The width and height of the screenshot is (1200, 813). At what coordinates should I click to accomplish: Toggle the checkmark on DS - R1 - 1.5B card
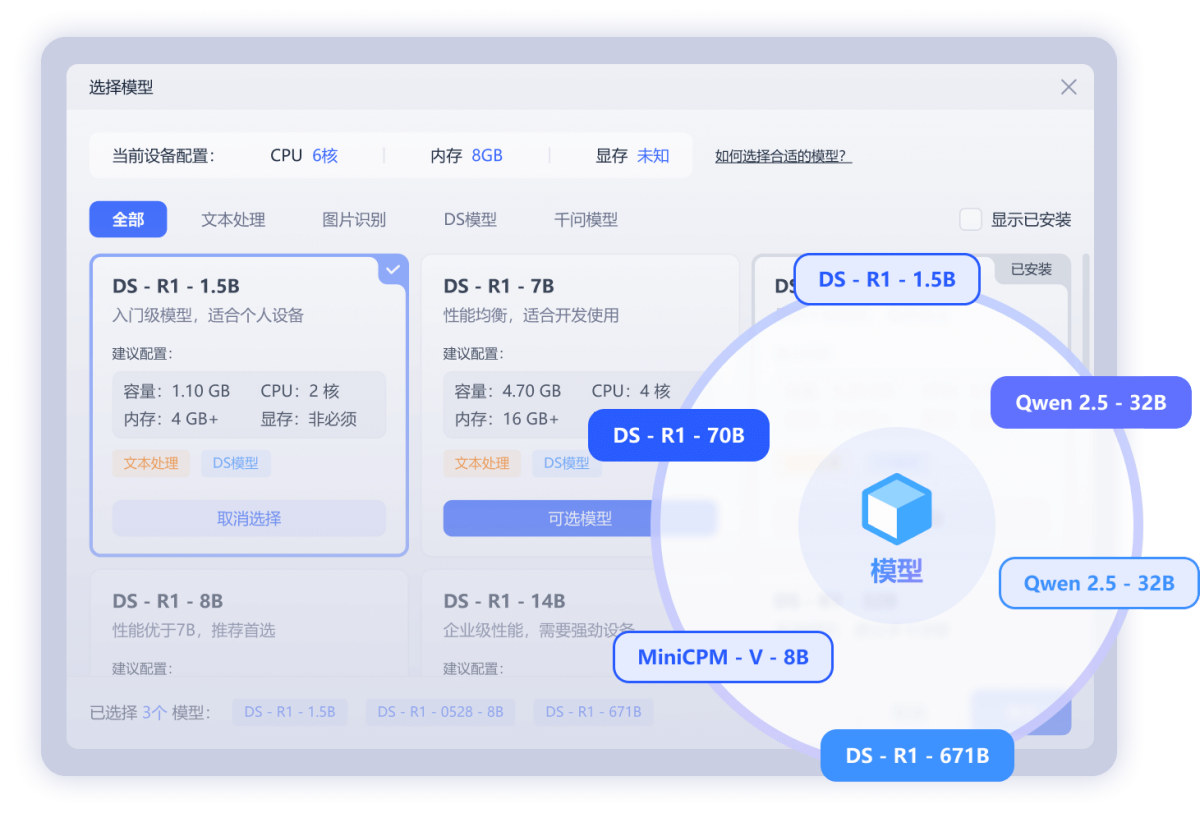[x=394, y=269]
